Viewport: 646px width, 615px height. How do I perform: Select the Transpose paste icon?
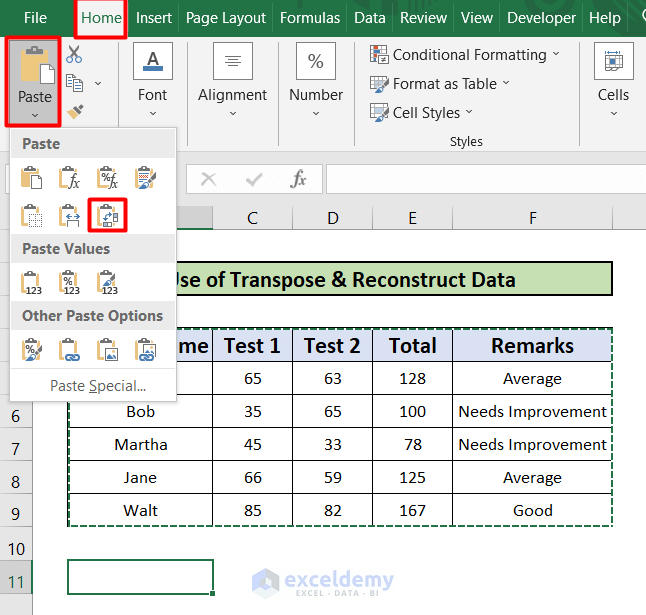(108, 215)
